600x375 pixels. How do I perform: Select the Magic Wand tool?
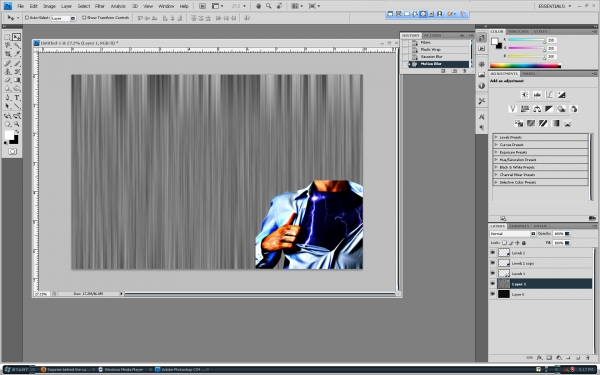pos(16,46)
